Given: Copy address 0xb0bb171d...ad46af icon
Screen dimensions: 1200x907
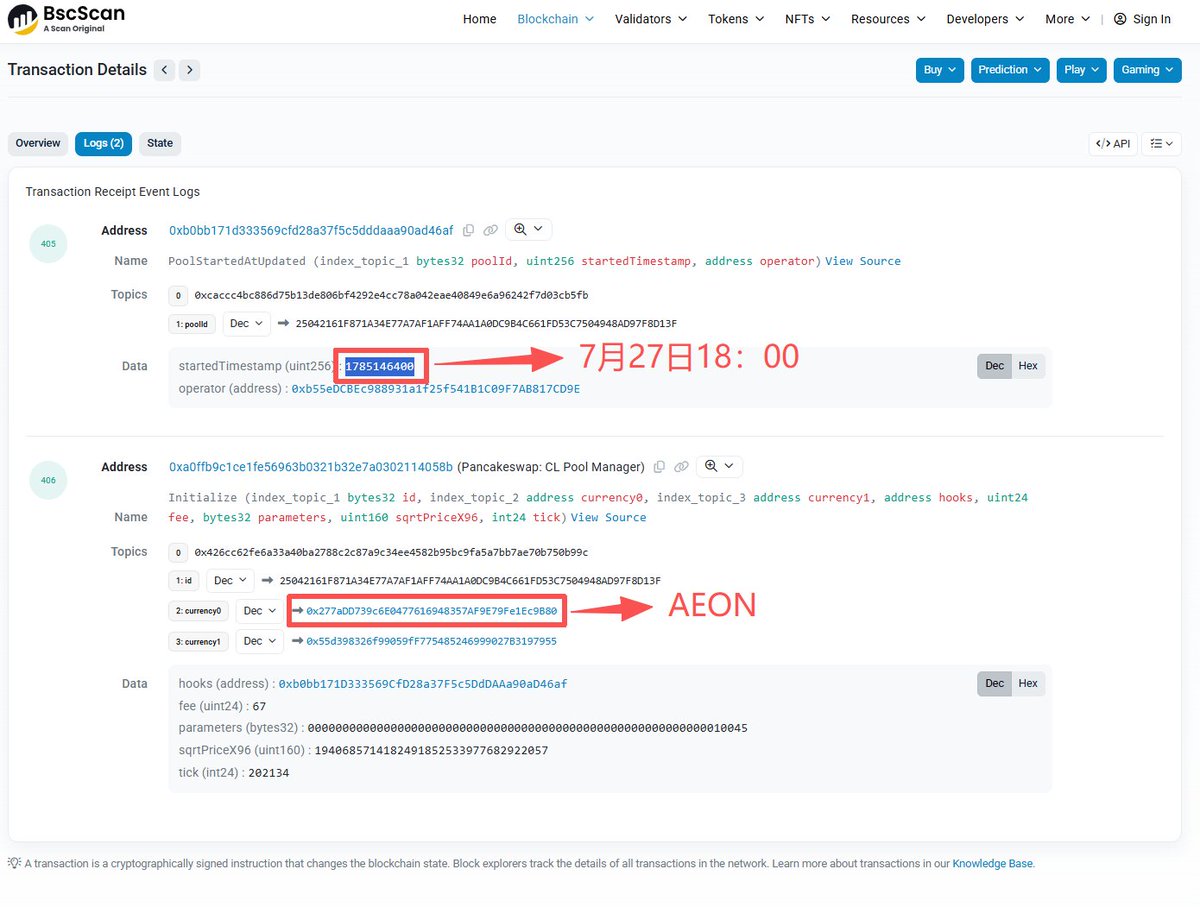Looking at the screenshot, I should (x=468, y=230).
